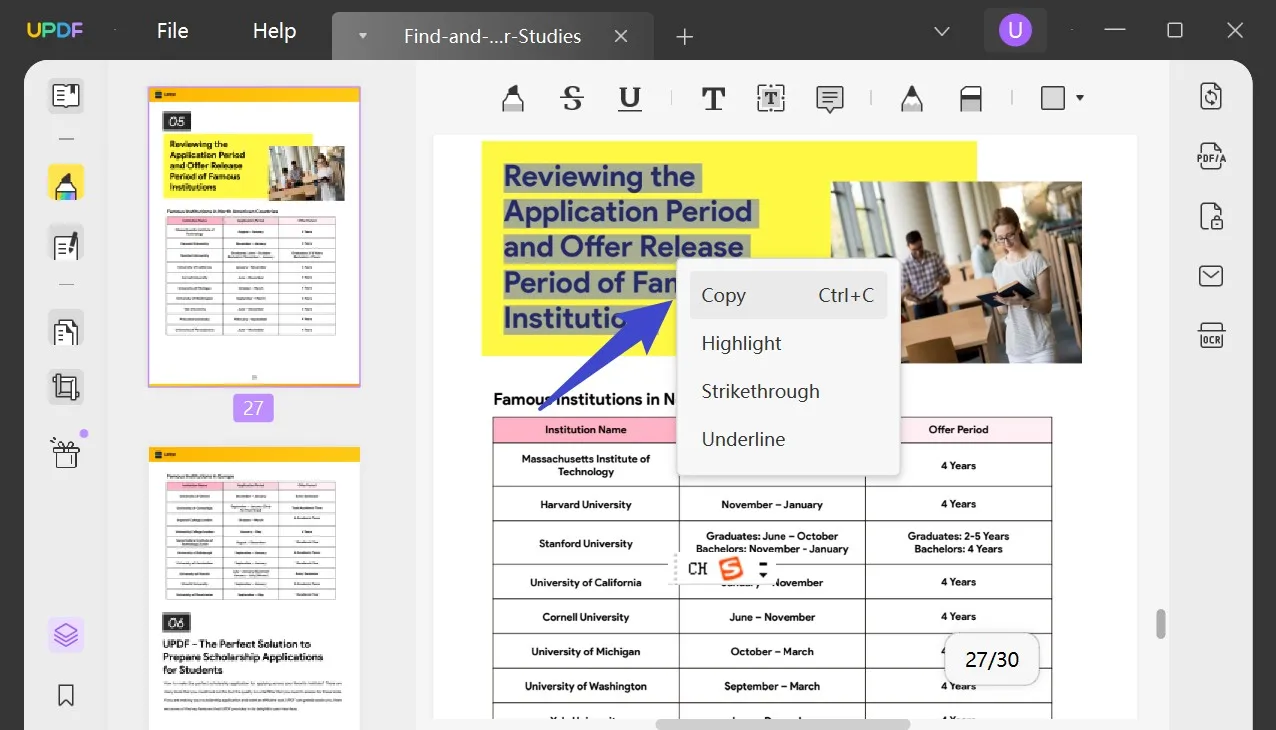Viewport: 1276px width, 730px height.
Task: Open the OCR recognition tool
Action: tap(1211, 335)
